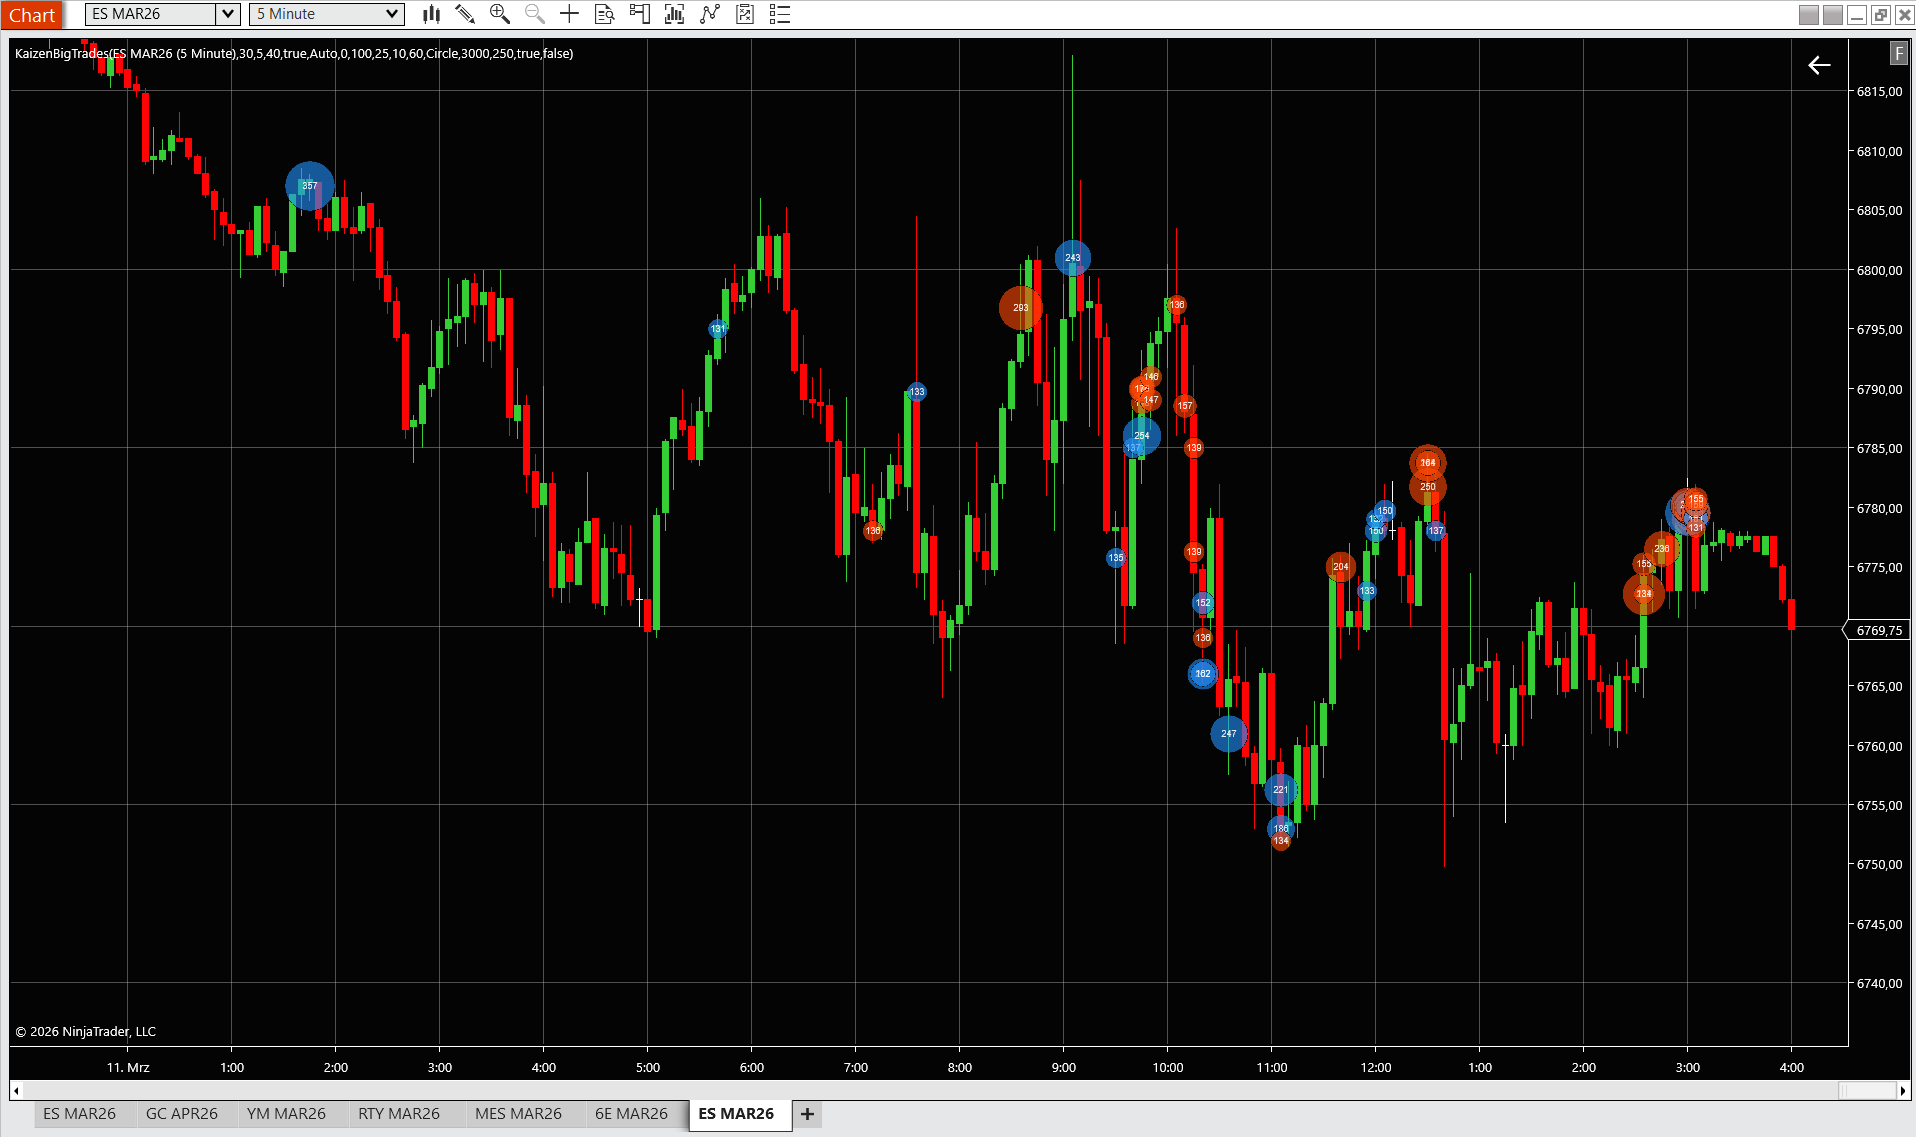Switch to the MES MAR26 tab
This screenshot has width=1916, height=1137.
[520, 1113]
